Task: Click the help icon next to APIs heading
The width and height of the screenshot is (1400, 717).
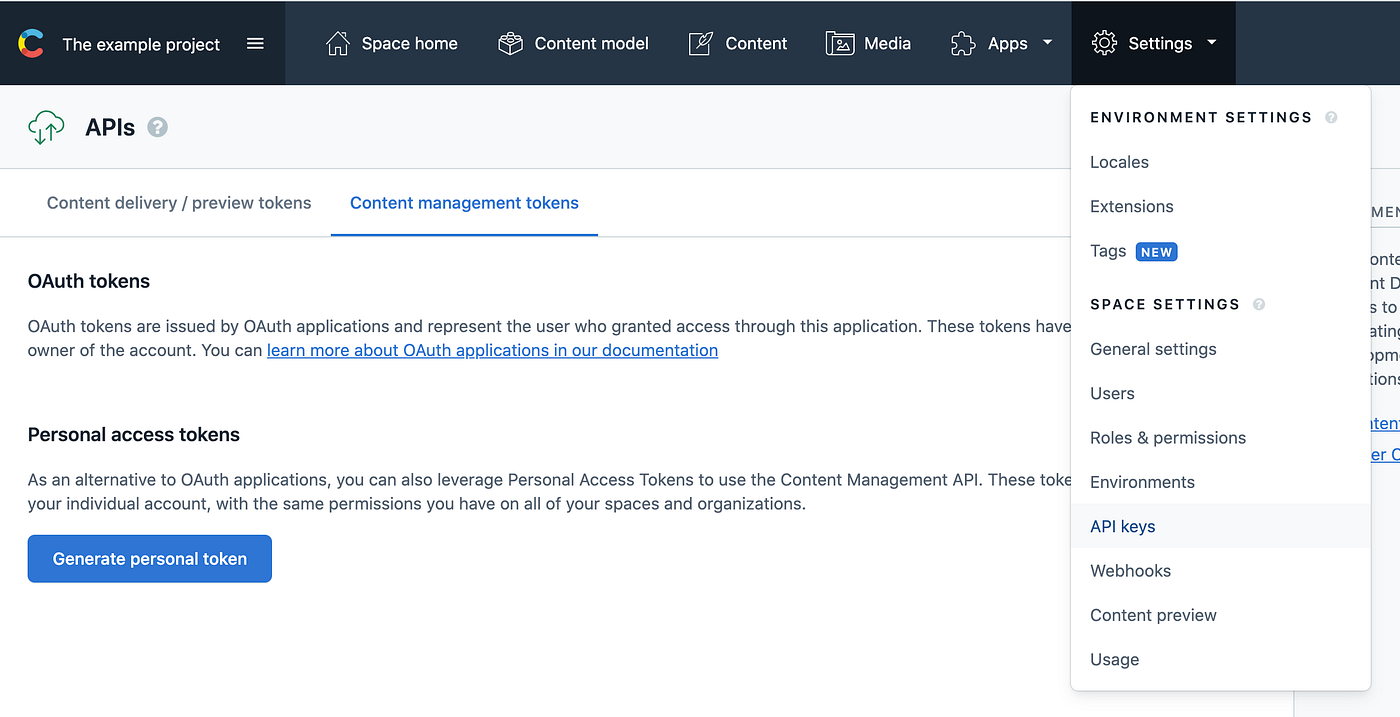Action: click(157, 127)
